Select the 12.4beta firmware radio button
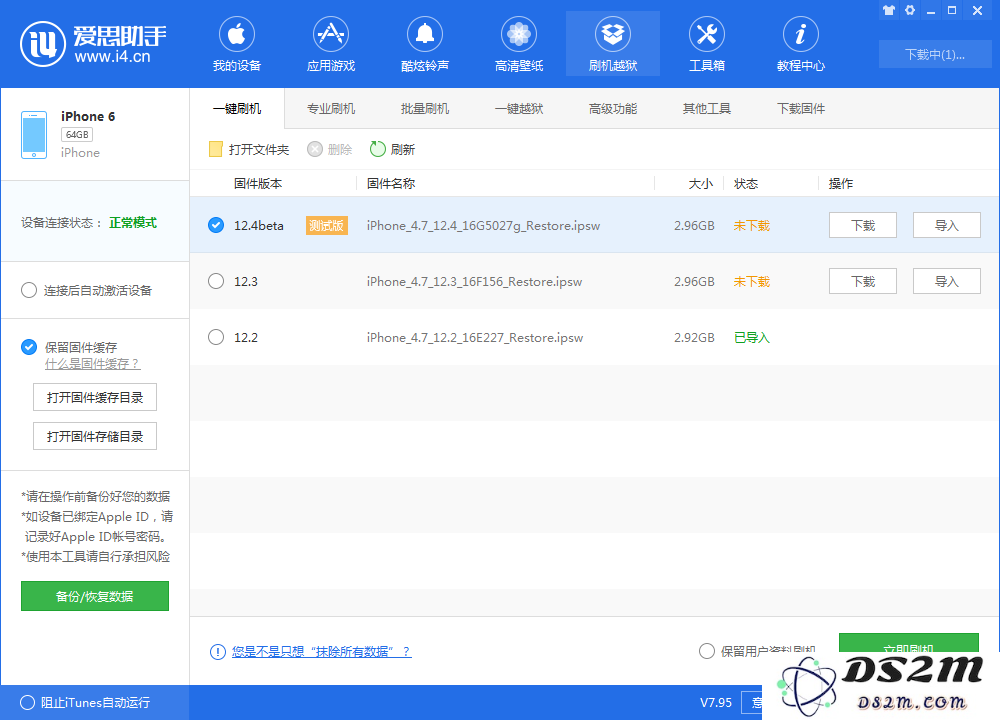This screenshot has height=720, width=1000. 216,225
